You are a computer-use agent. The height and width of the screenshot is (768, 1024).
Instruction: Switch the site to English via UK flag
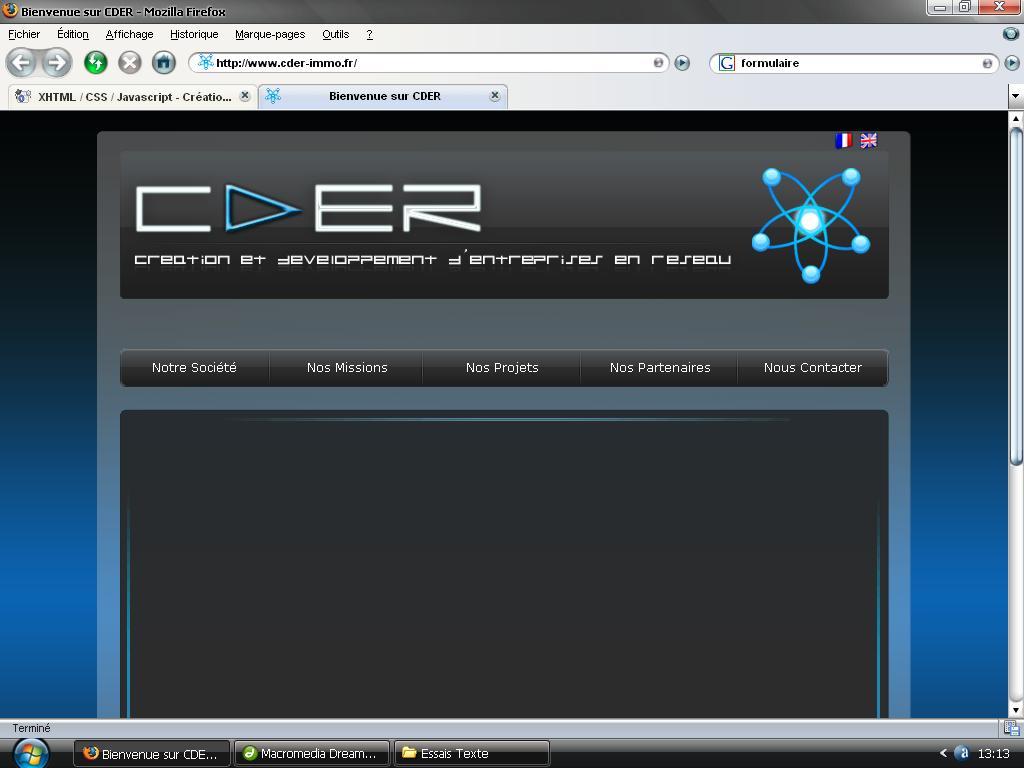click(x=869, y=140)
